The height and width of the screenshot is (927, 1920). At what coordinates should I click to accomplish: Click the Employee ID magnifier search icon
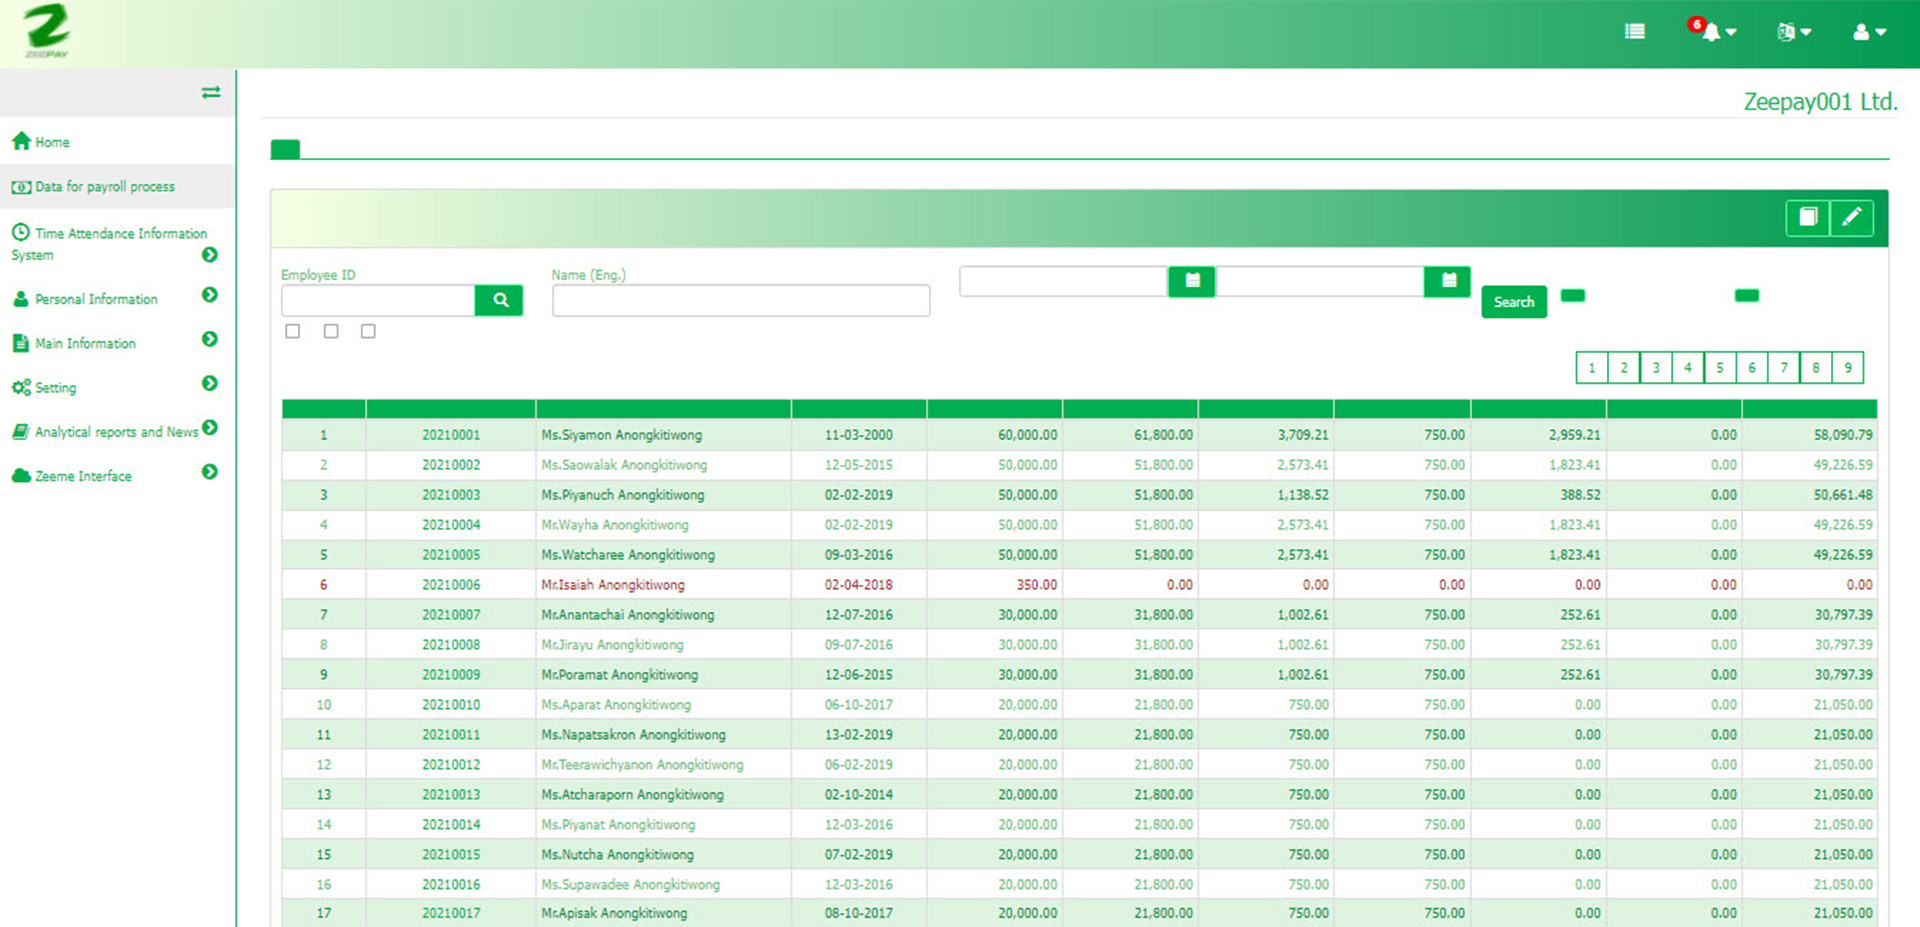[x=500, y=300]
